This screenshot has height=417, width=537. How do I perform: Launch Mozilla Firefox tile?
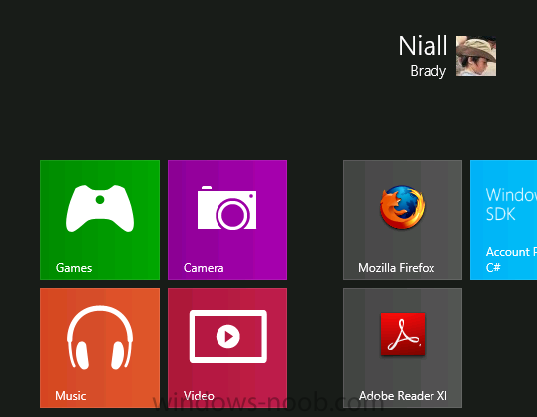[x=402, y=220]
